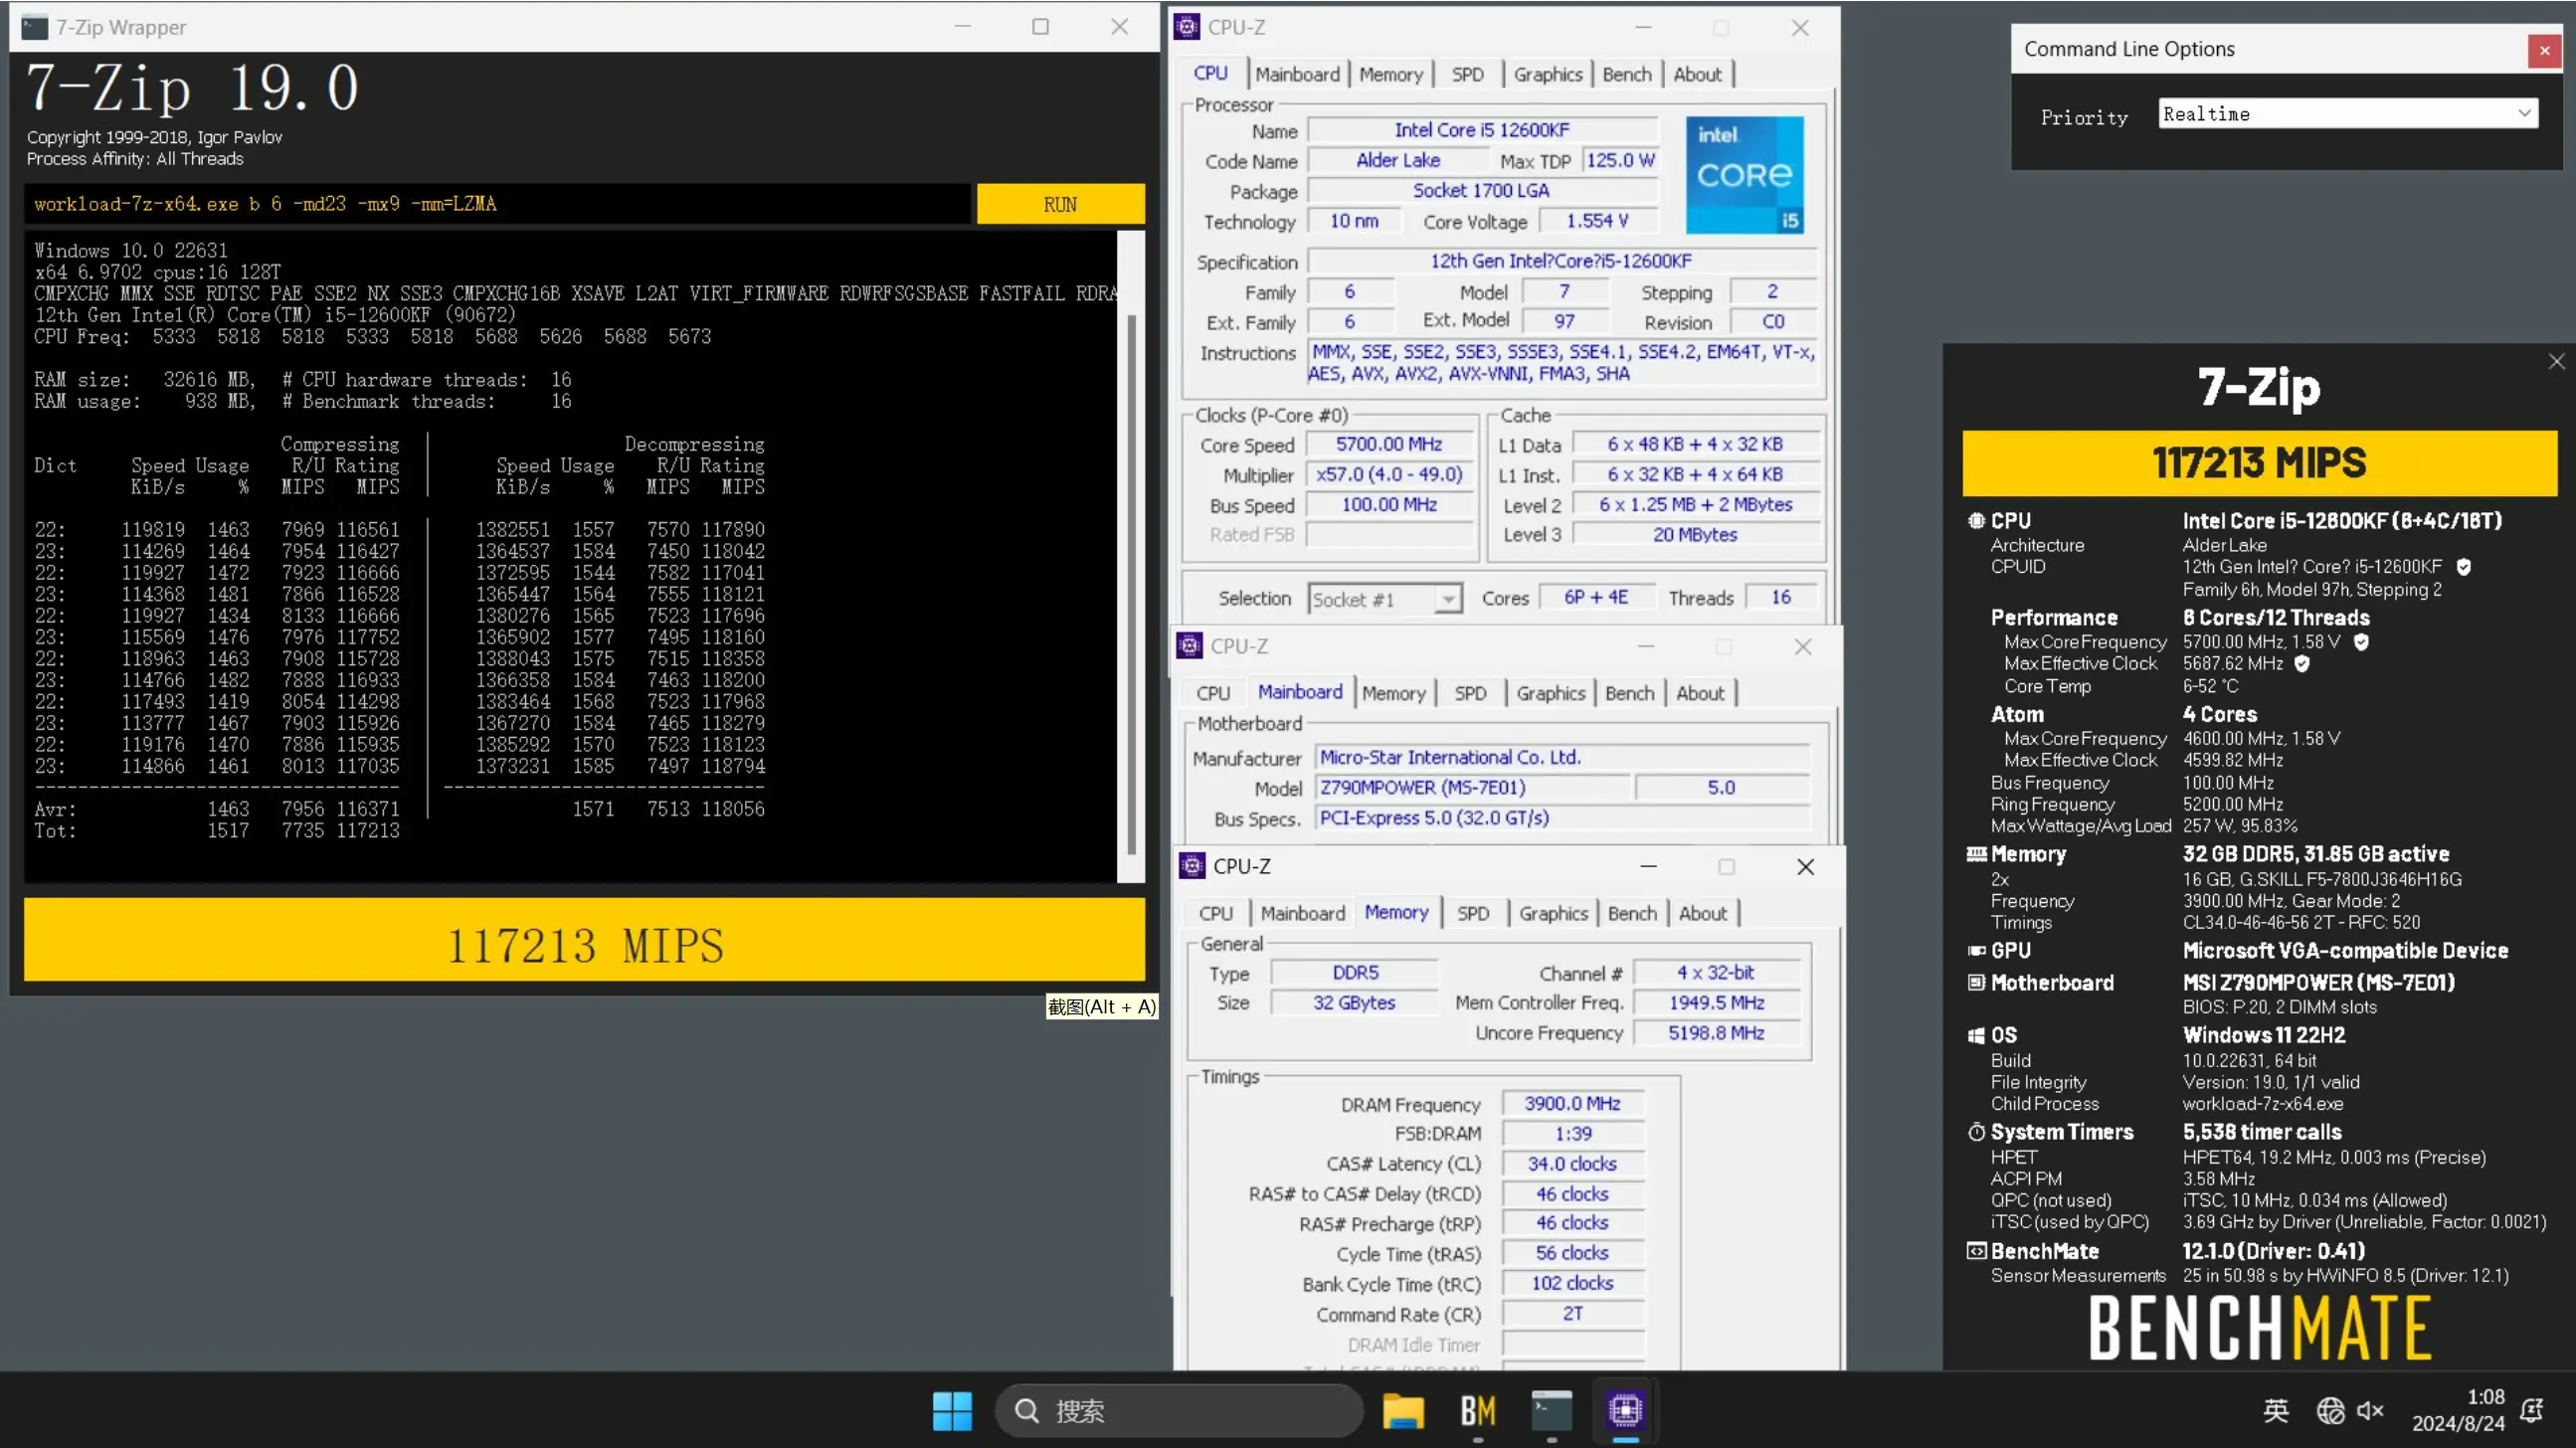
Task: Click the Motherboard section icon in BenchMate
Action: (1976, 983)
